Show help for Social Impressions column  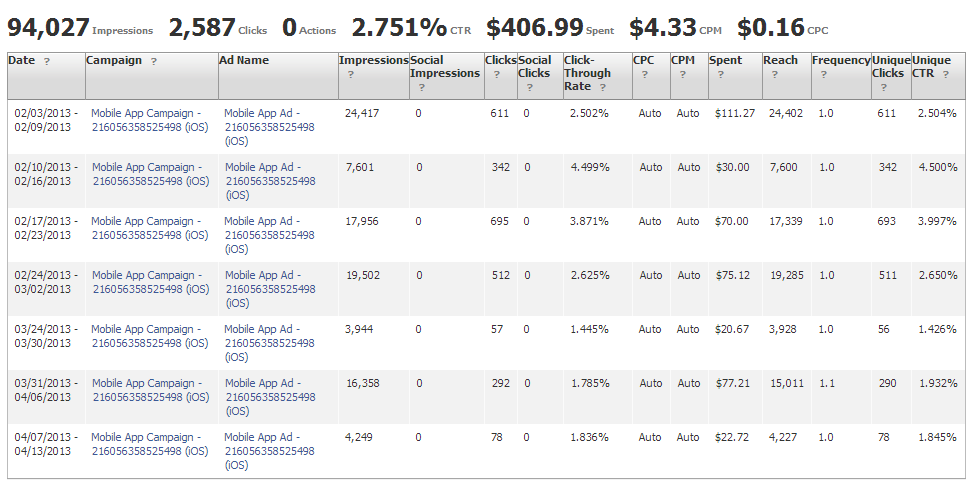tap(422, 88)
